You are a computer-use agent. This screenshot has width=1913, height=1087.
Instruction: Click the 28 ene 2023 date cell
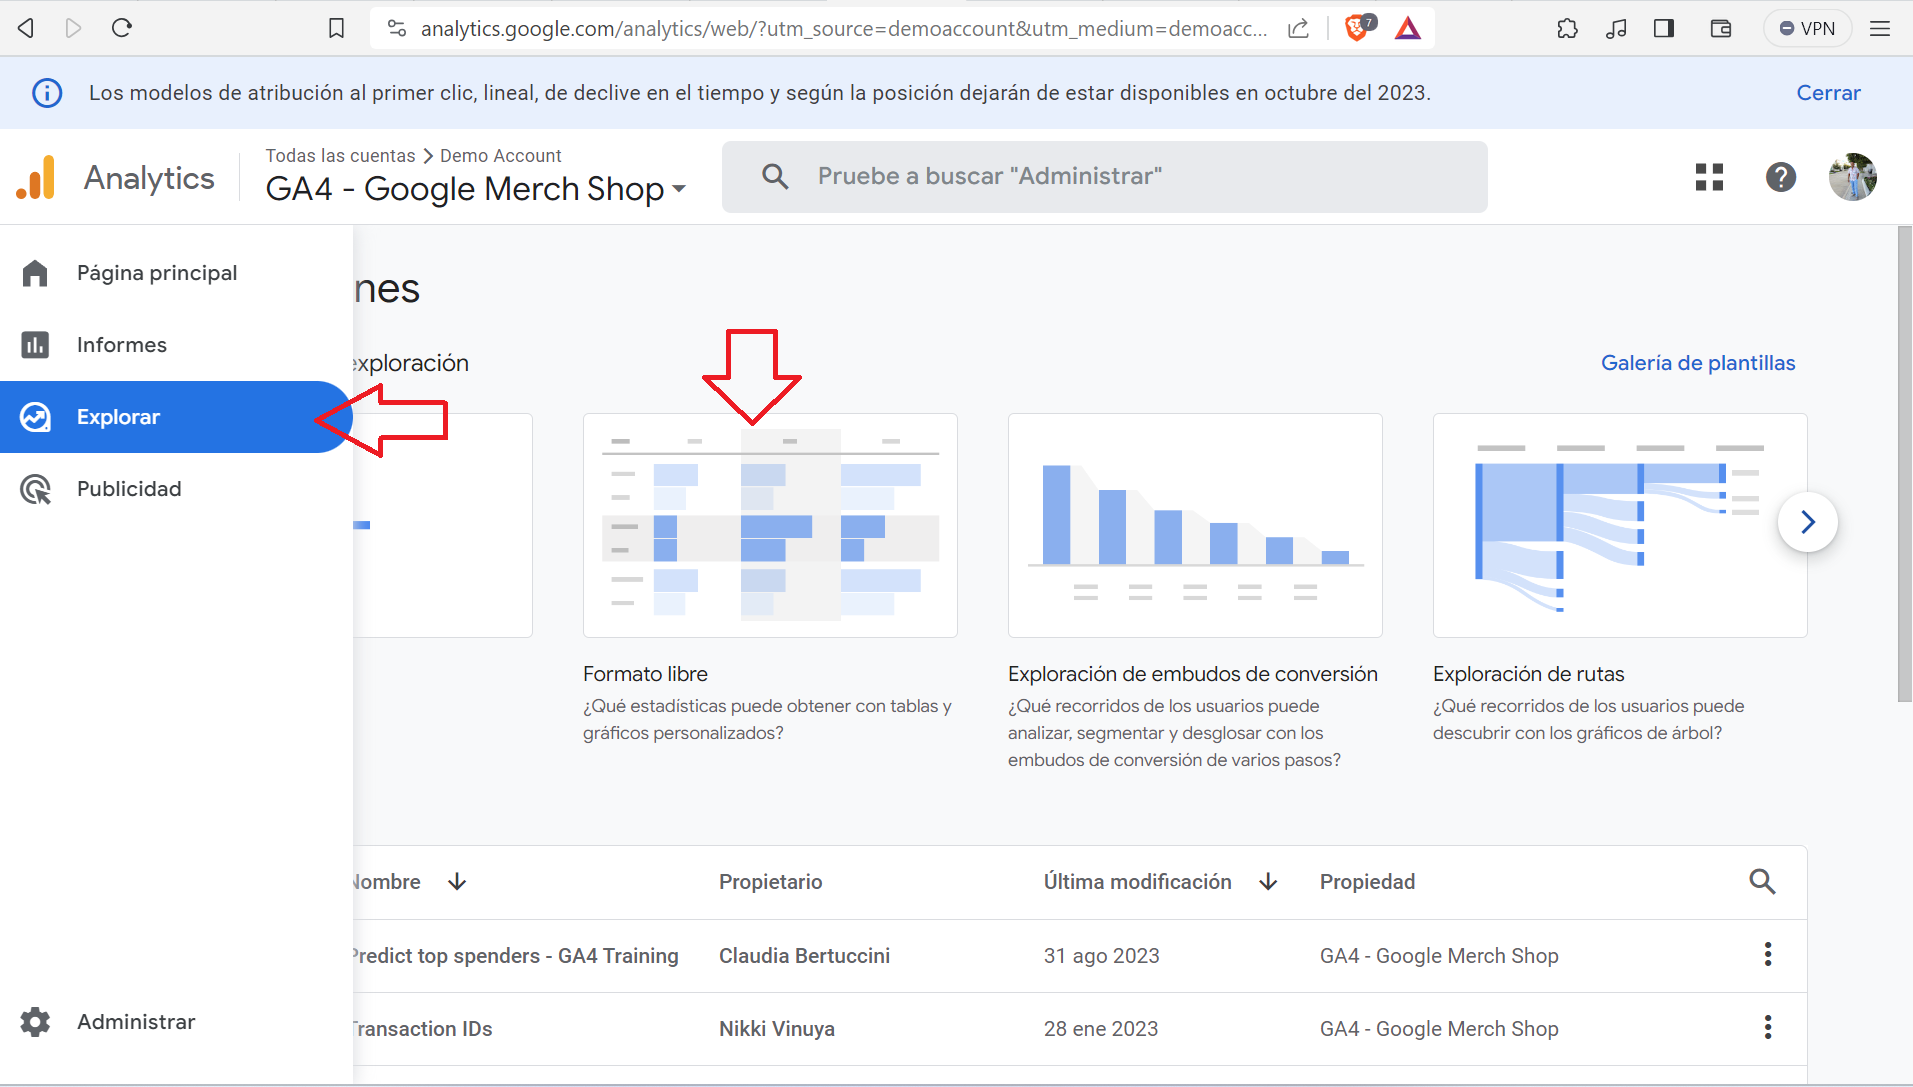1100,1029
